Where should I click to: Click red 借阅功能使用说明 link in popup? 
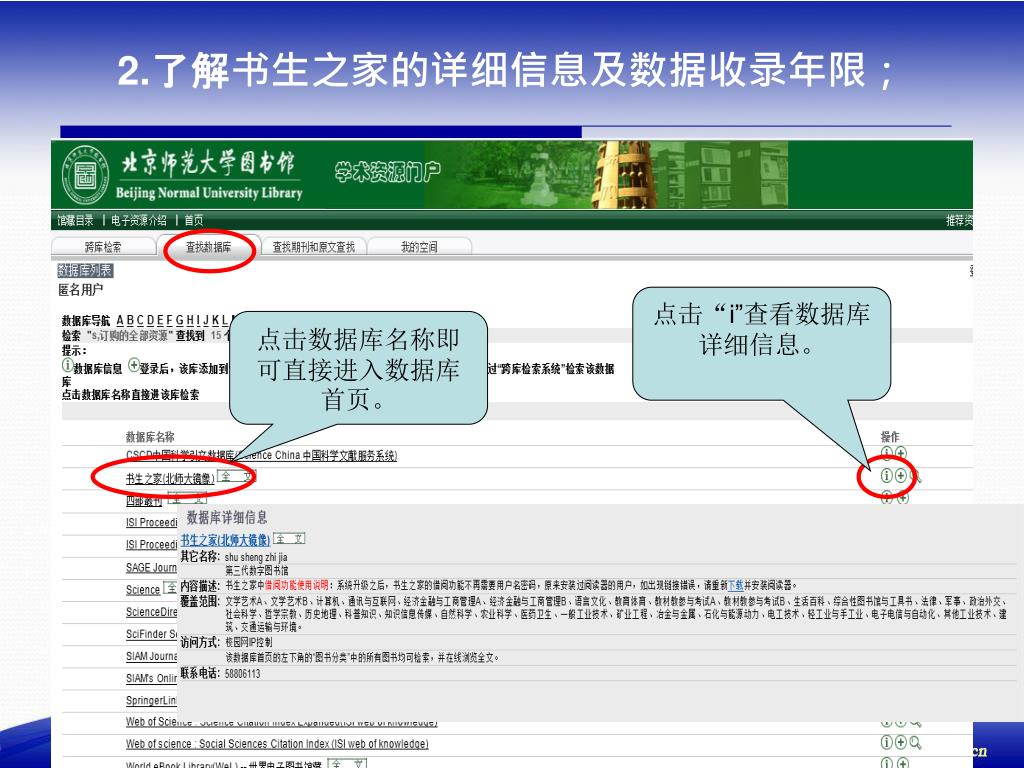[x=297, y=585]
